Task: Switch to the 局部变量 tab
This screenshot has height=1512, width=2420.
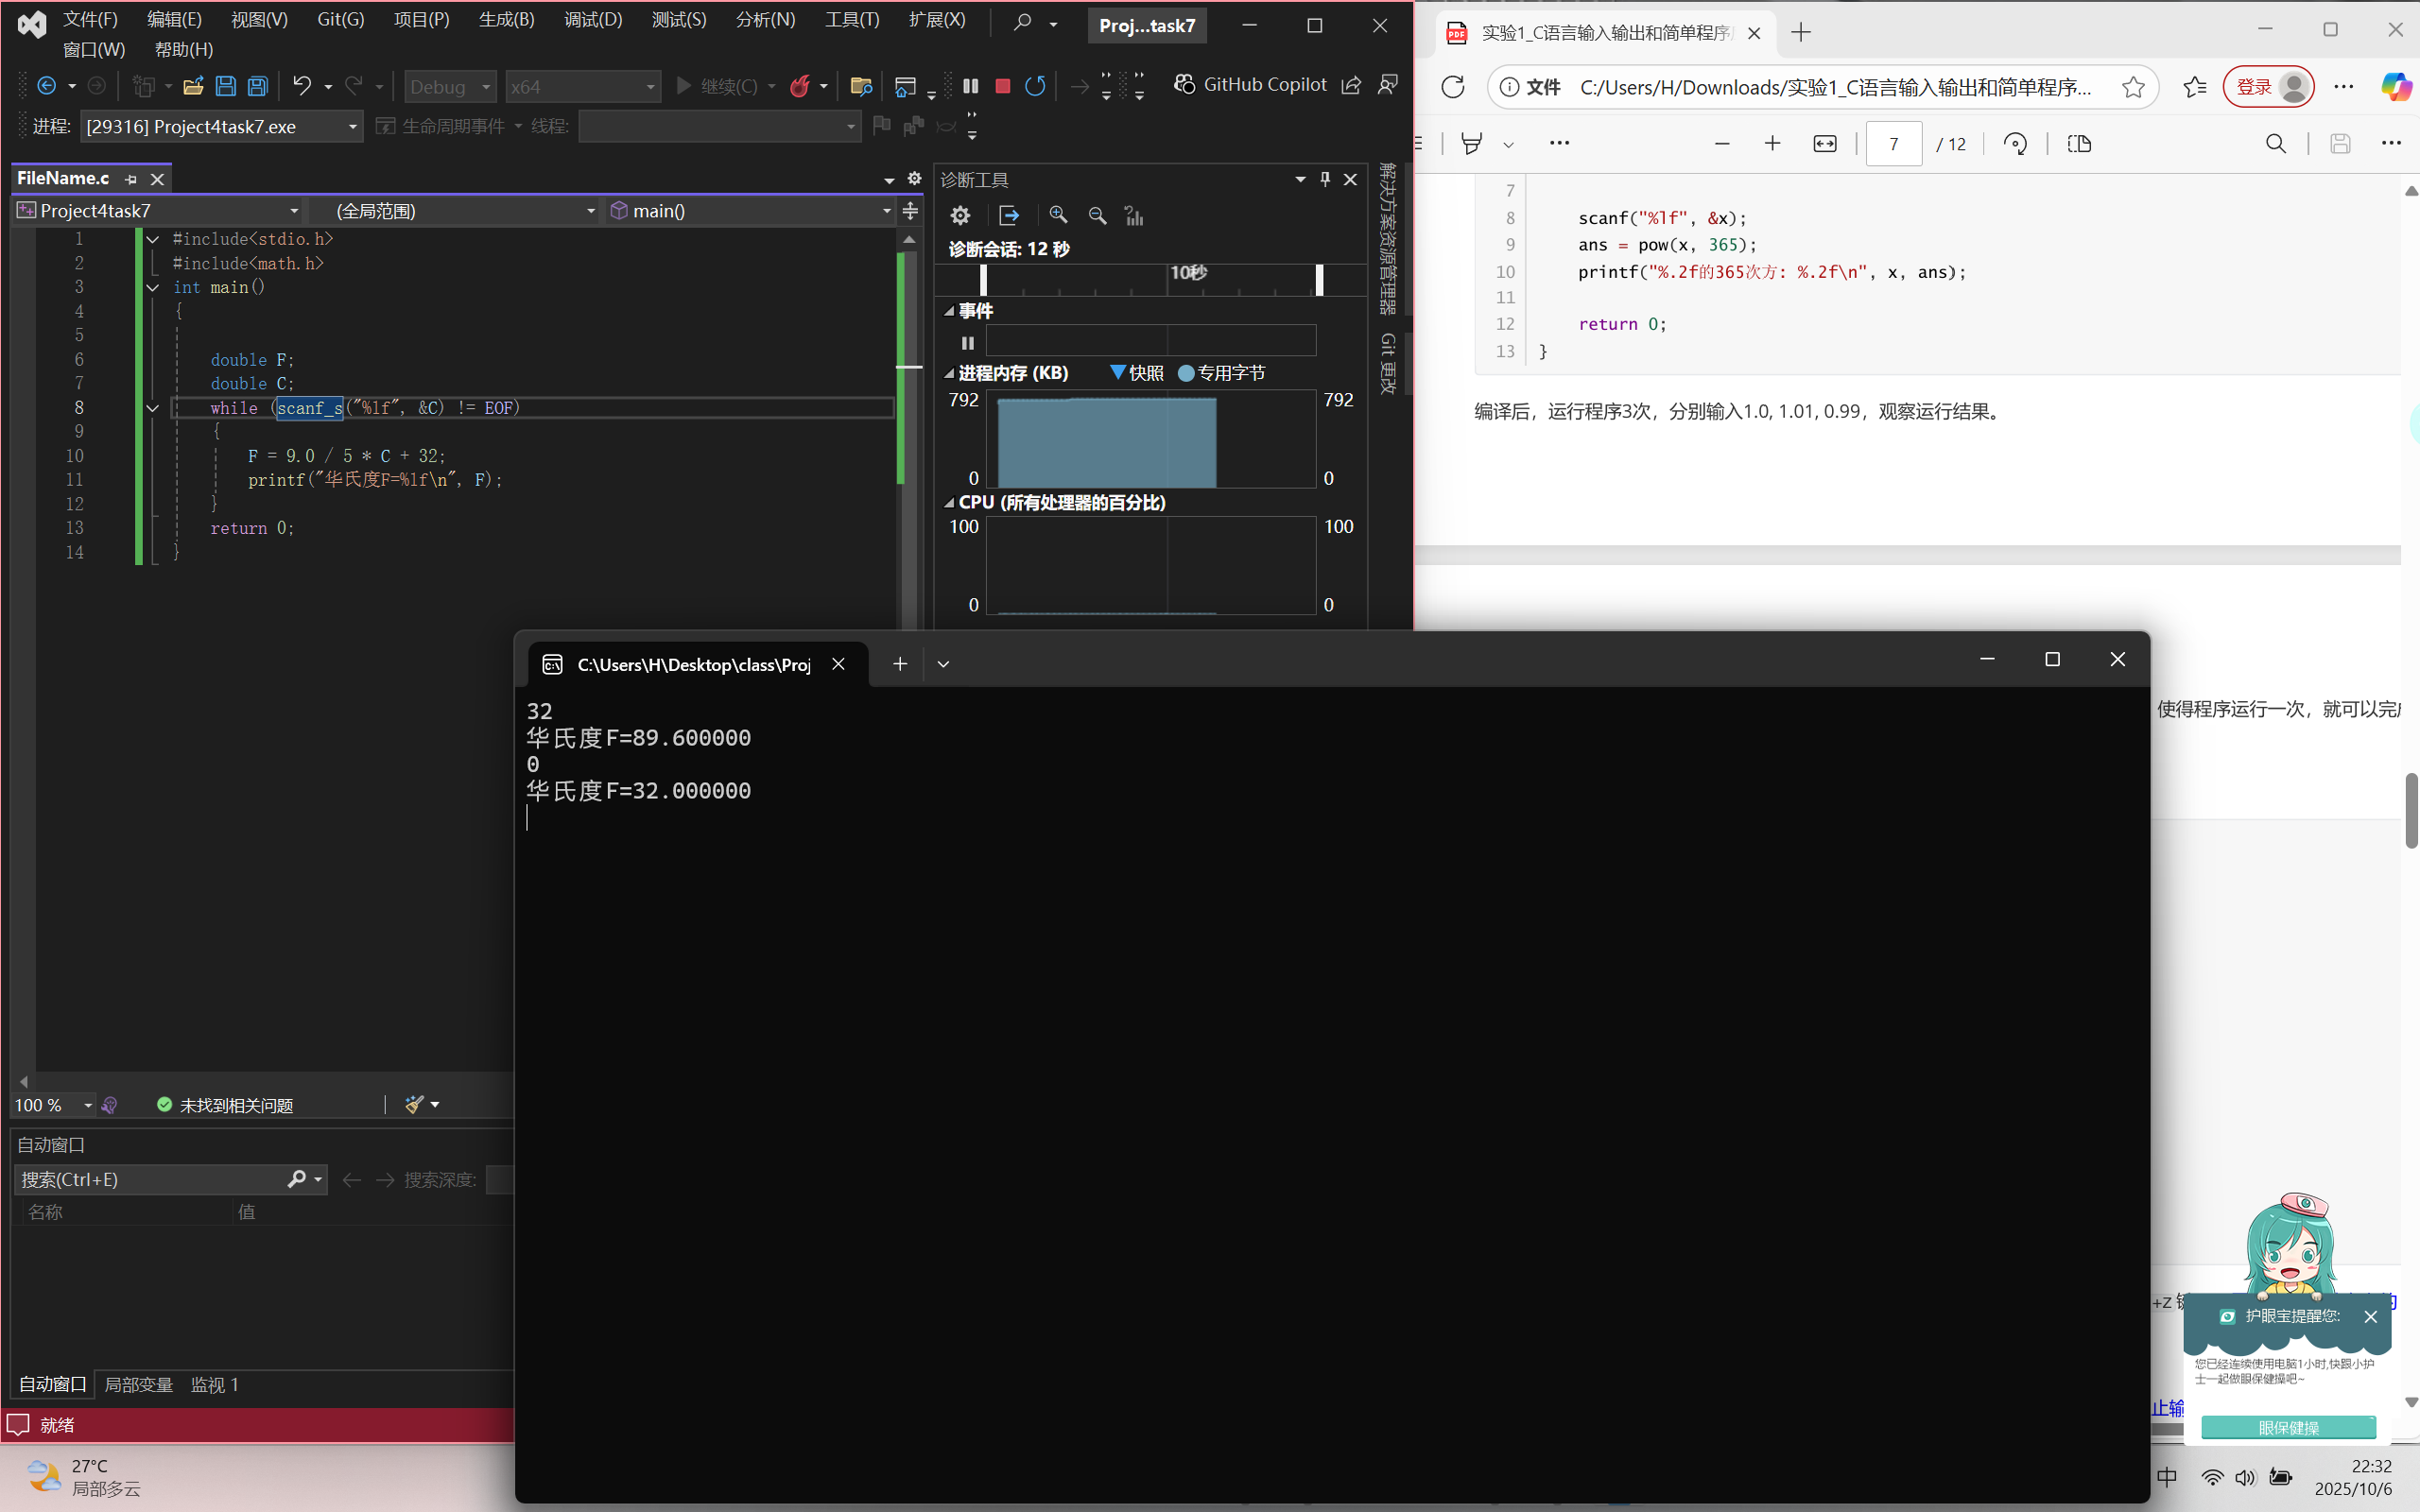Action: pyautogui.click(x=139, y=1384)
